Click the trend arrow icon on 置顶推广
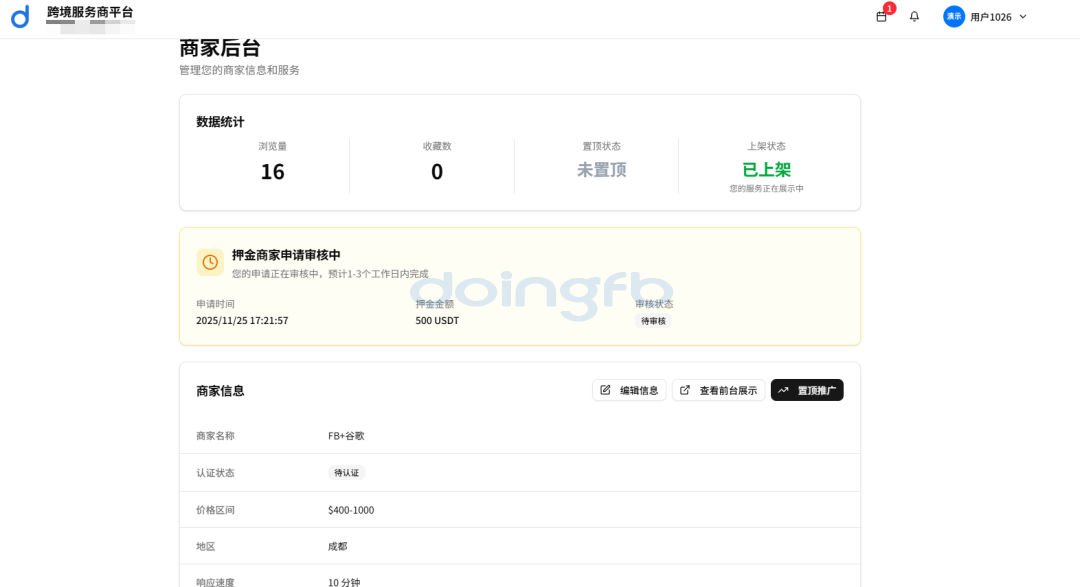Viewport: 1080px width, 587px height. [x=783, y=390]
